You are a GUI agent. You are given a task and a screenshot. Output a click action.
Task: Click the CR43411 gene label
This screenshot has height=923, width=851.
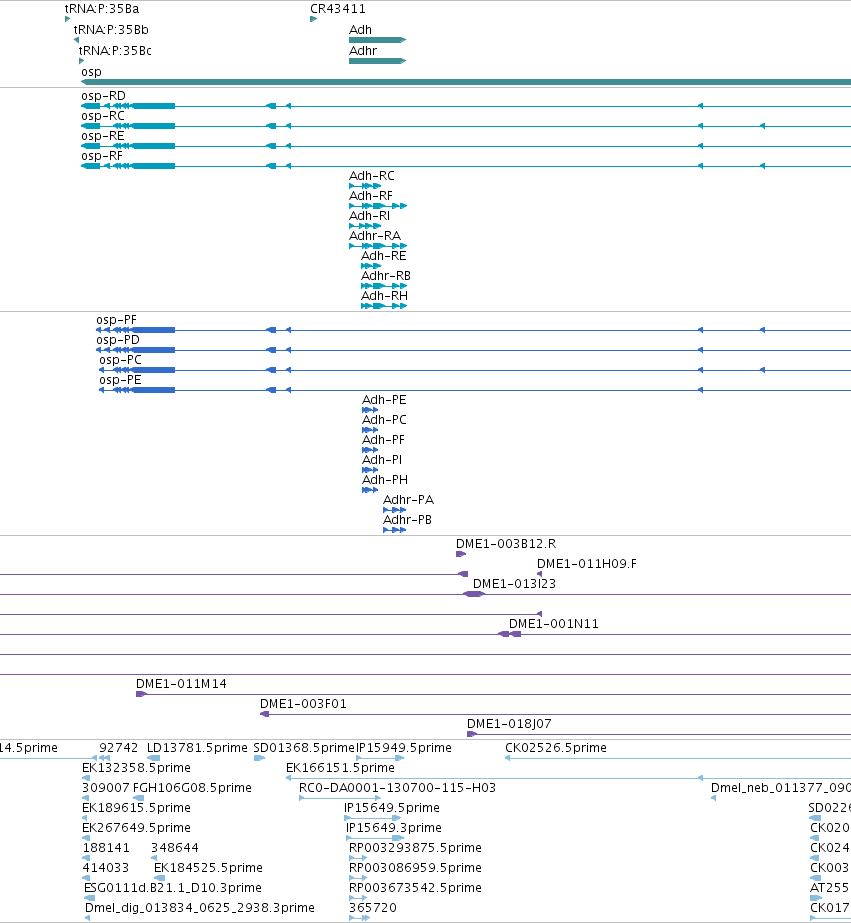tap(338, 9)
